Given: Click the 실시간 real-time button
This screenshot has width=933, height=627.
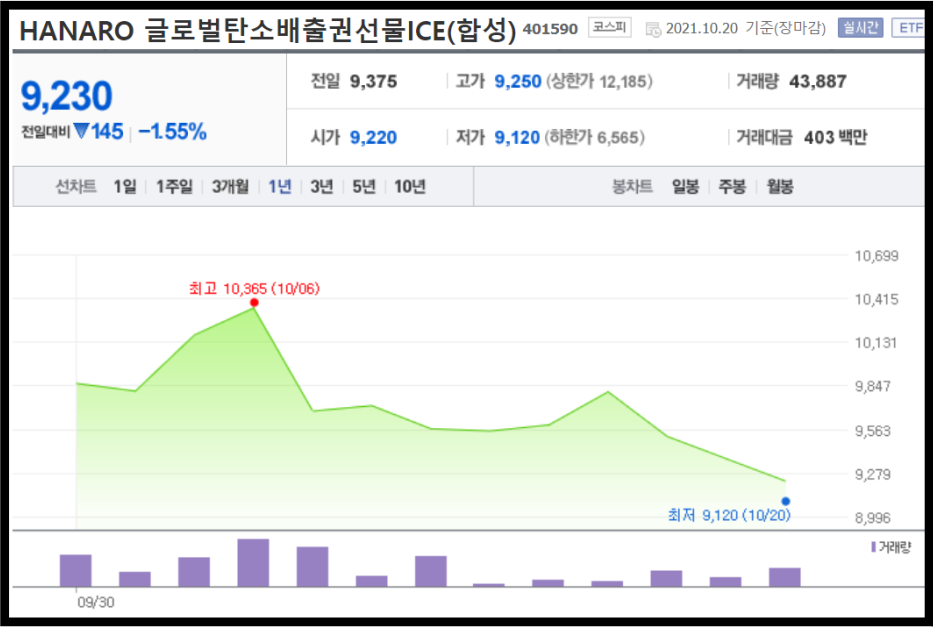Looking at the screenshot, I should pyautogui.click(x=860, y=28).
